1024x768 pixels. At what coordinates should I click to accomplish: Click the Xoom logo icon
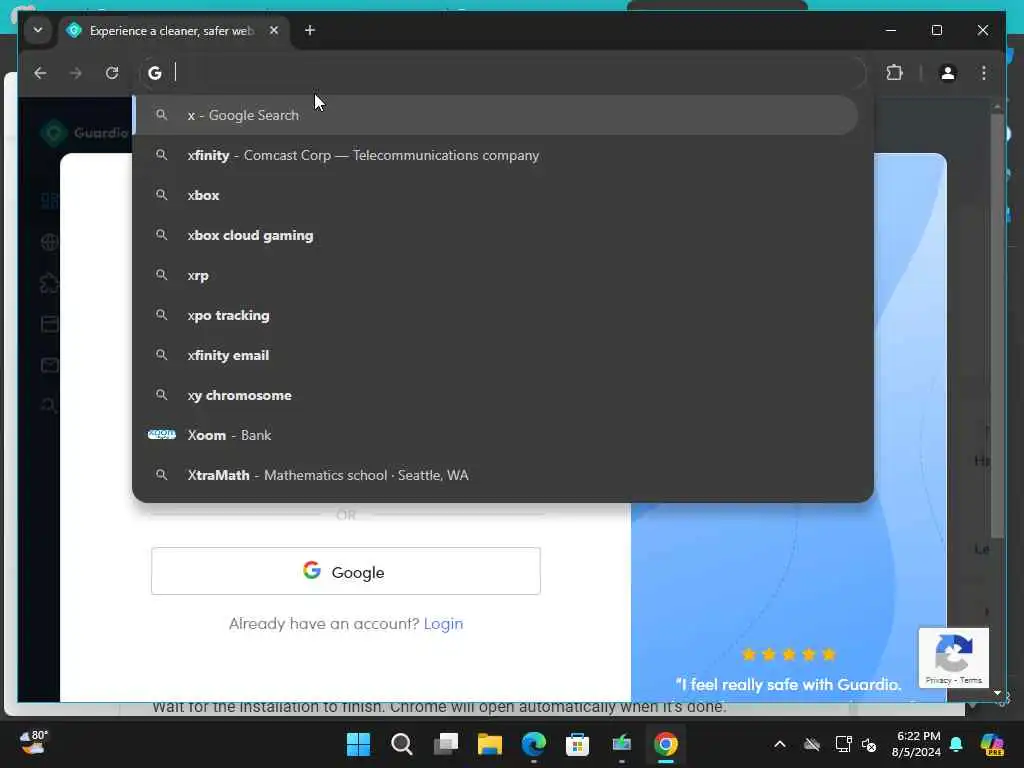pyautogui.click(x=161, y=434)
